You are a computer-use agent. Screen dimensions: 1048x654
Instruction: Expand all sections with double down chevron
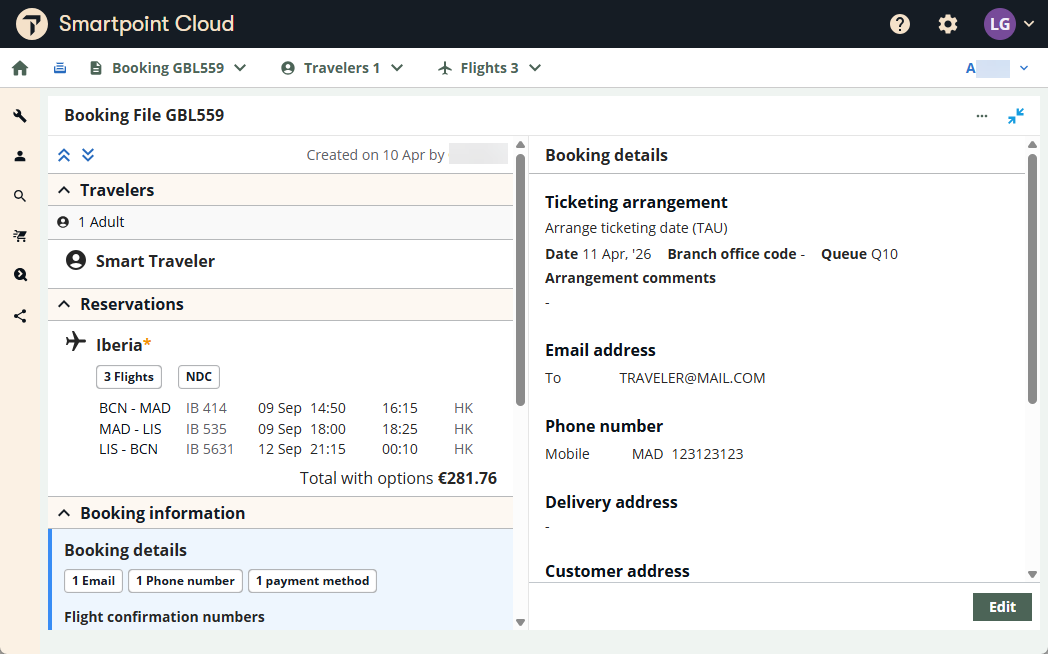coord(88,155)
